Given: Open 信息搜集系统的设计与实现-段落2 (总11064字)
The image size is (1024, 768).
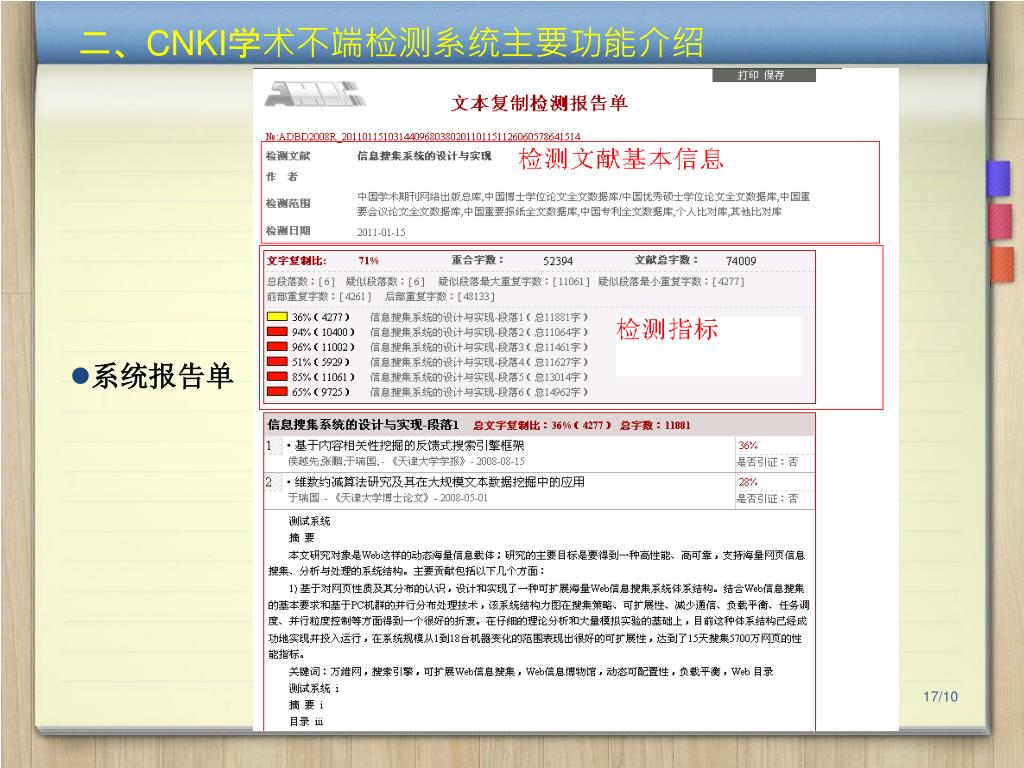Looking at the screenshot, I should pyautogui.click(x=479, y=332).
